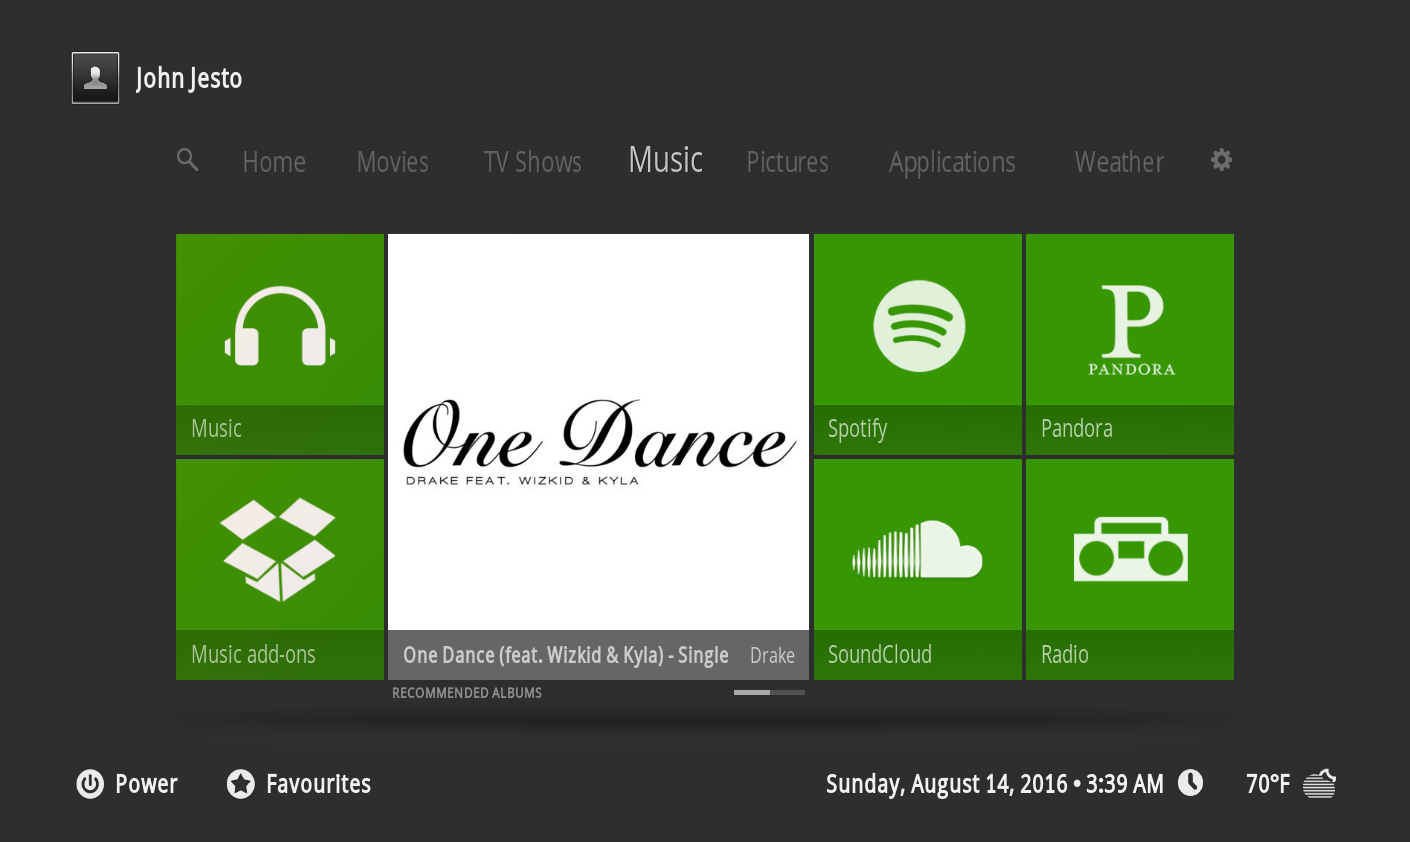Select the Music menu item
This screenshot has height=842, width=1410.
coord(666,160)
